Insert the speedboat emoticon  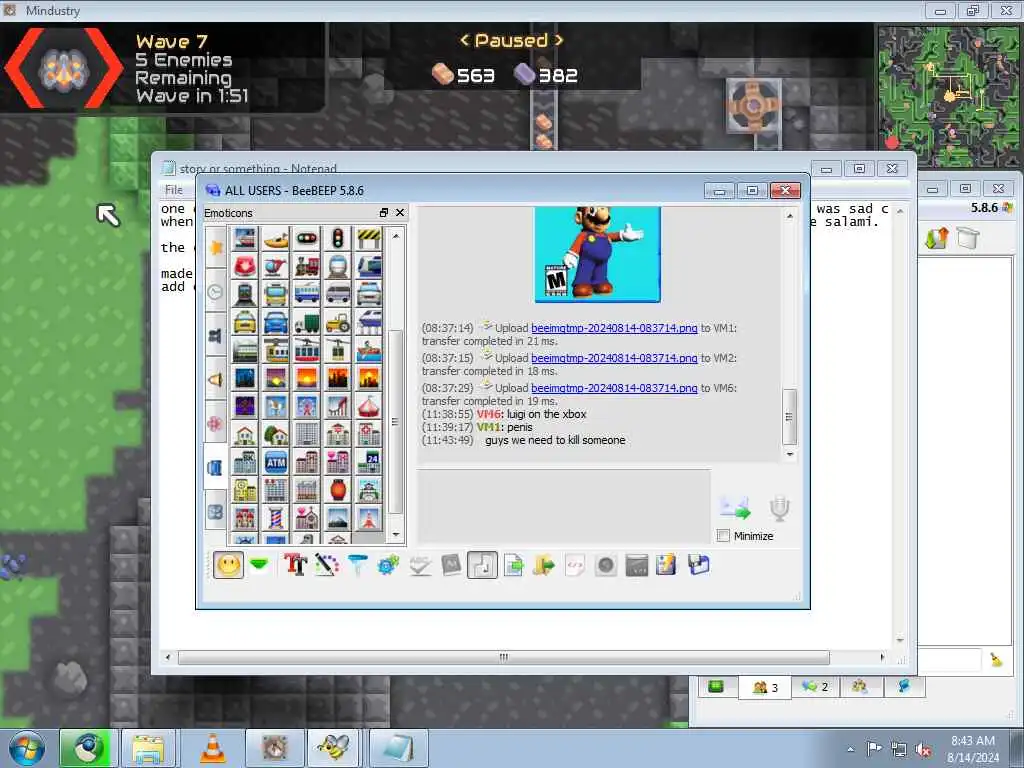pyautogui.click(x=276, y=239)
